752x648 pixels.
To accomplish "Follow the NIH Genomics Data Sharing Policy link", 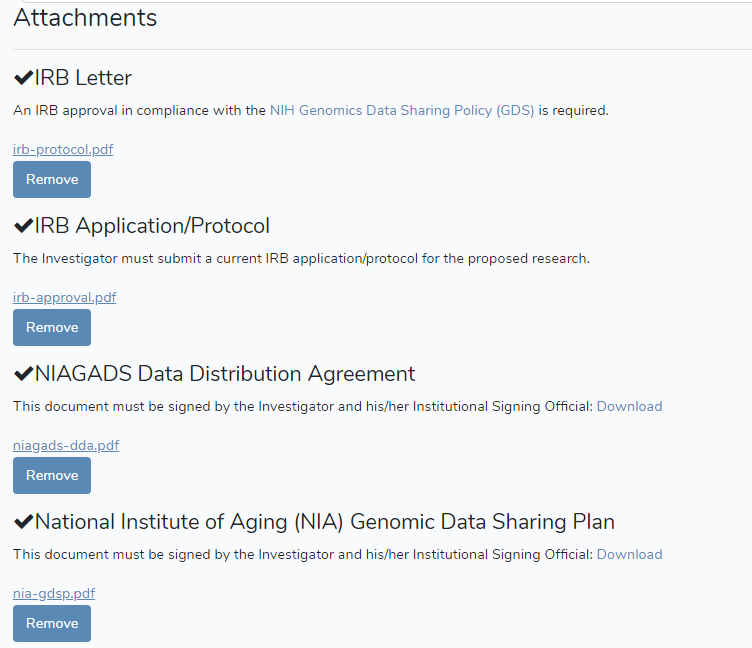I will tap(402, 111).
